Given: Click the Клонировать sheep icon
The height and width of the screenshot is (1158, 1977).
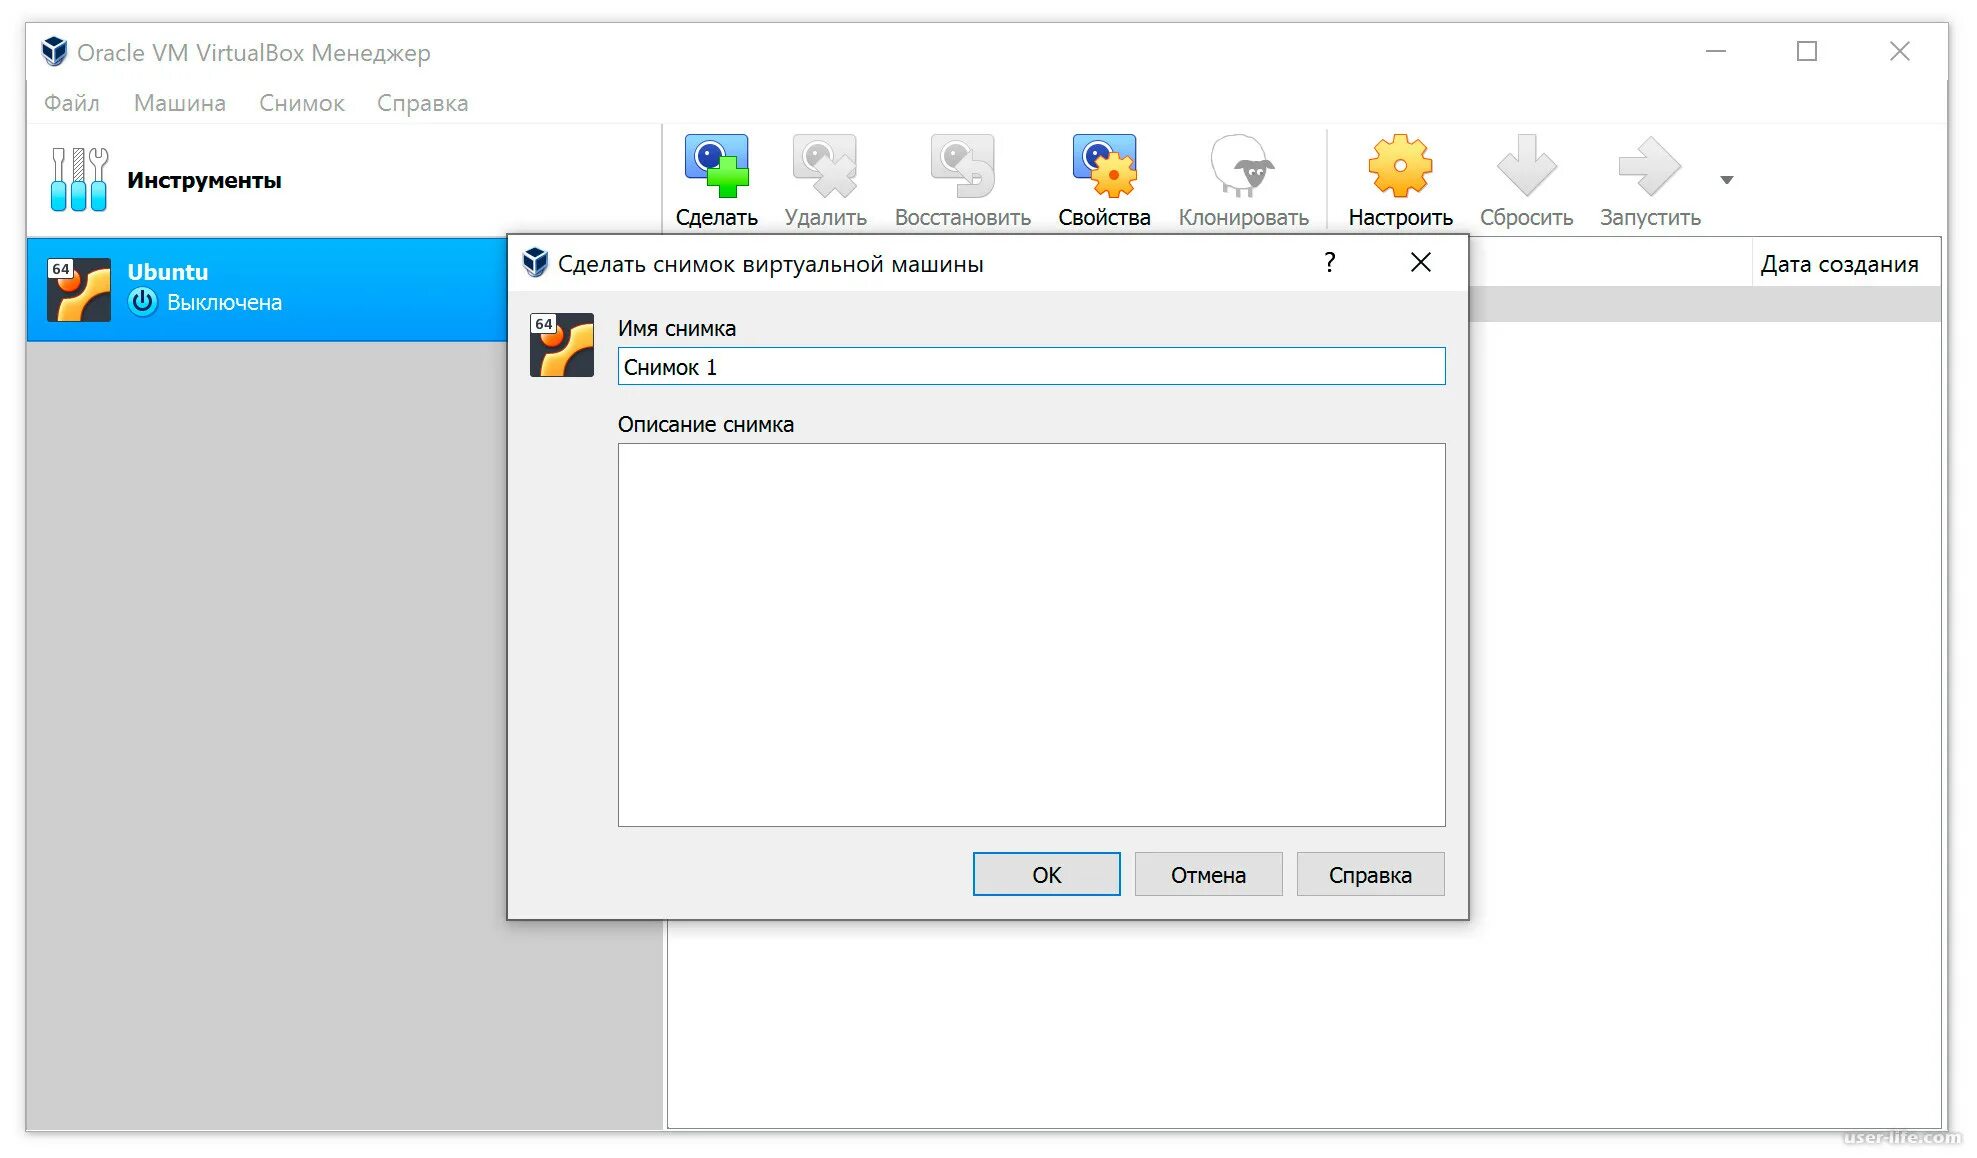Looking at the screenshot, I should (x=1242, y=166).
